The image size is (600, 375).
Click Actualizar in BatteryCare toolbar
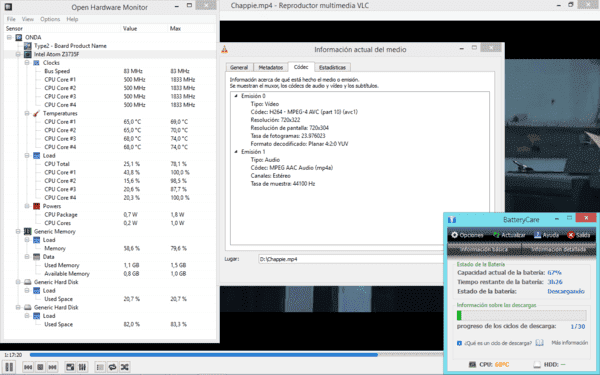click(x=509, y=235)
